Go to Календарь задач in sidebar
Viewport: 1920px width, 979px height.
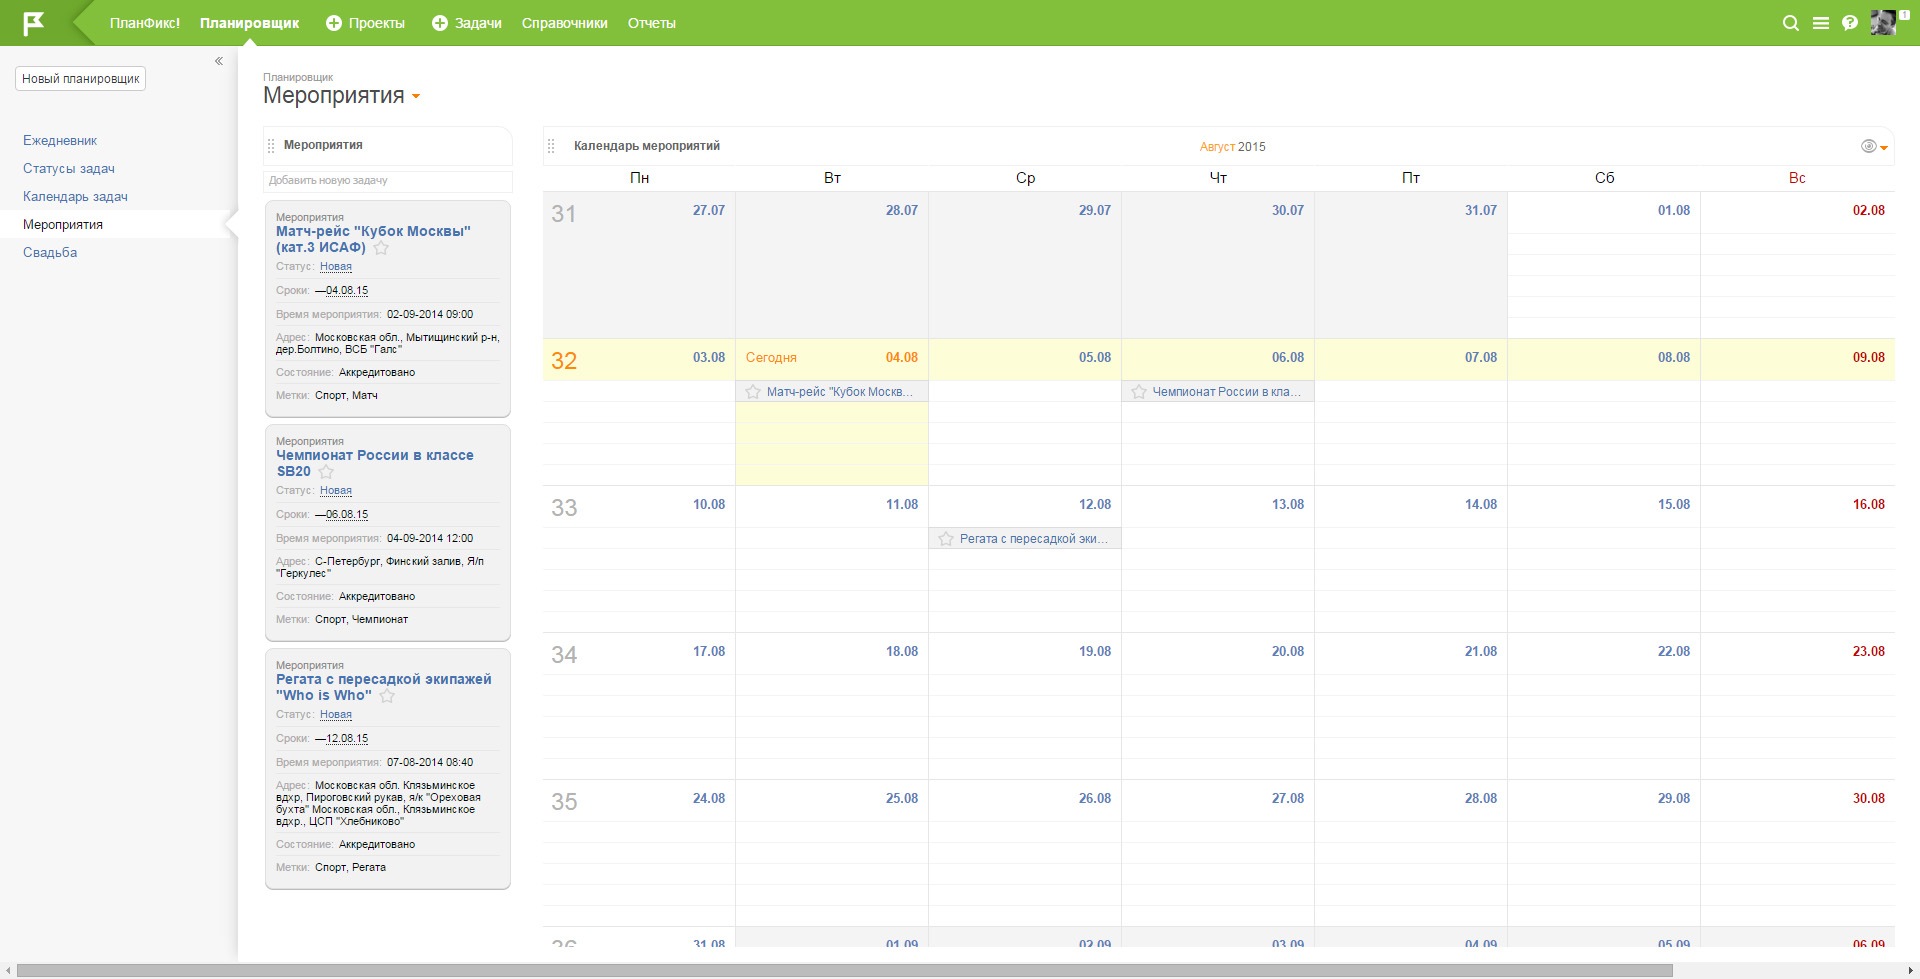tap(75, 197)
